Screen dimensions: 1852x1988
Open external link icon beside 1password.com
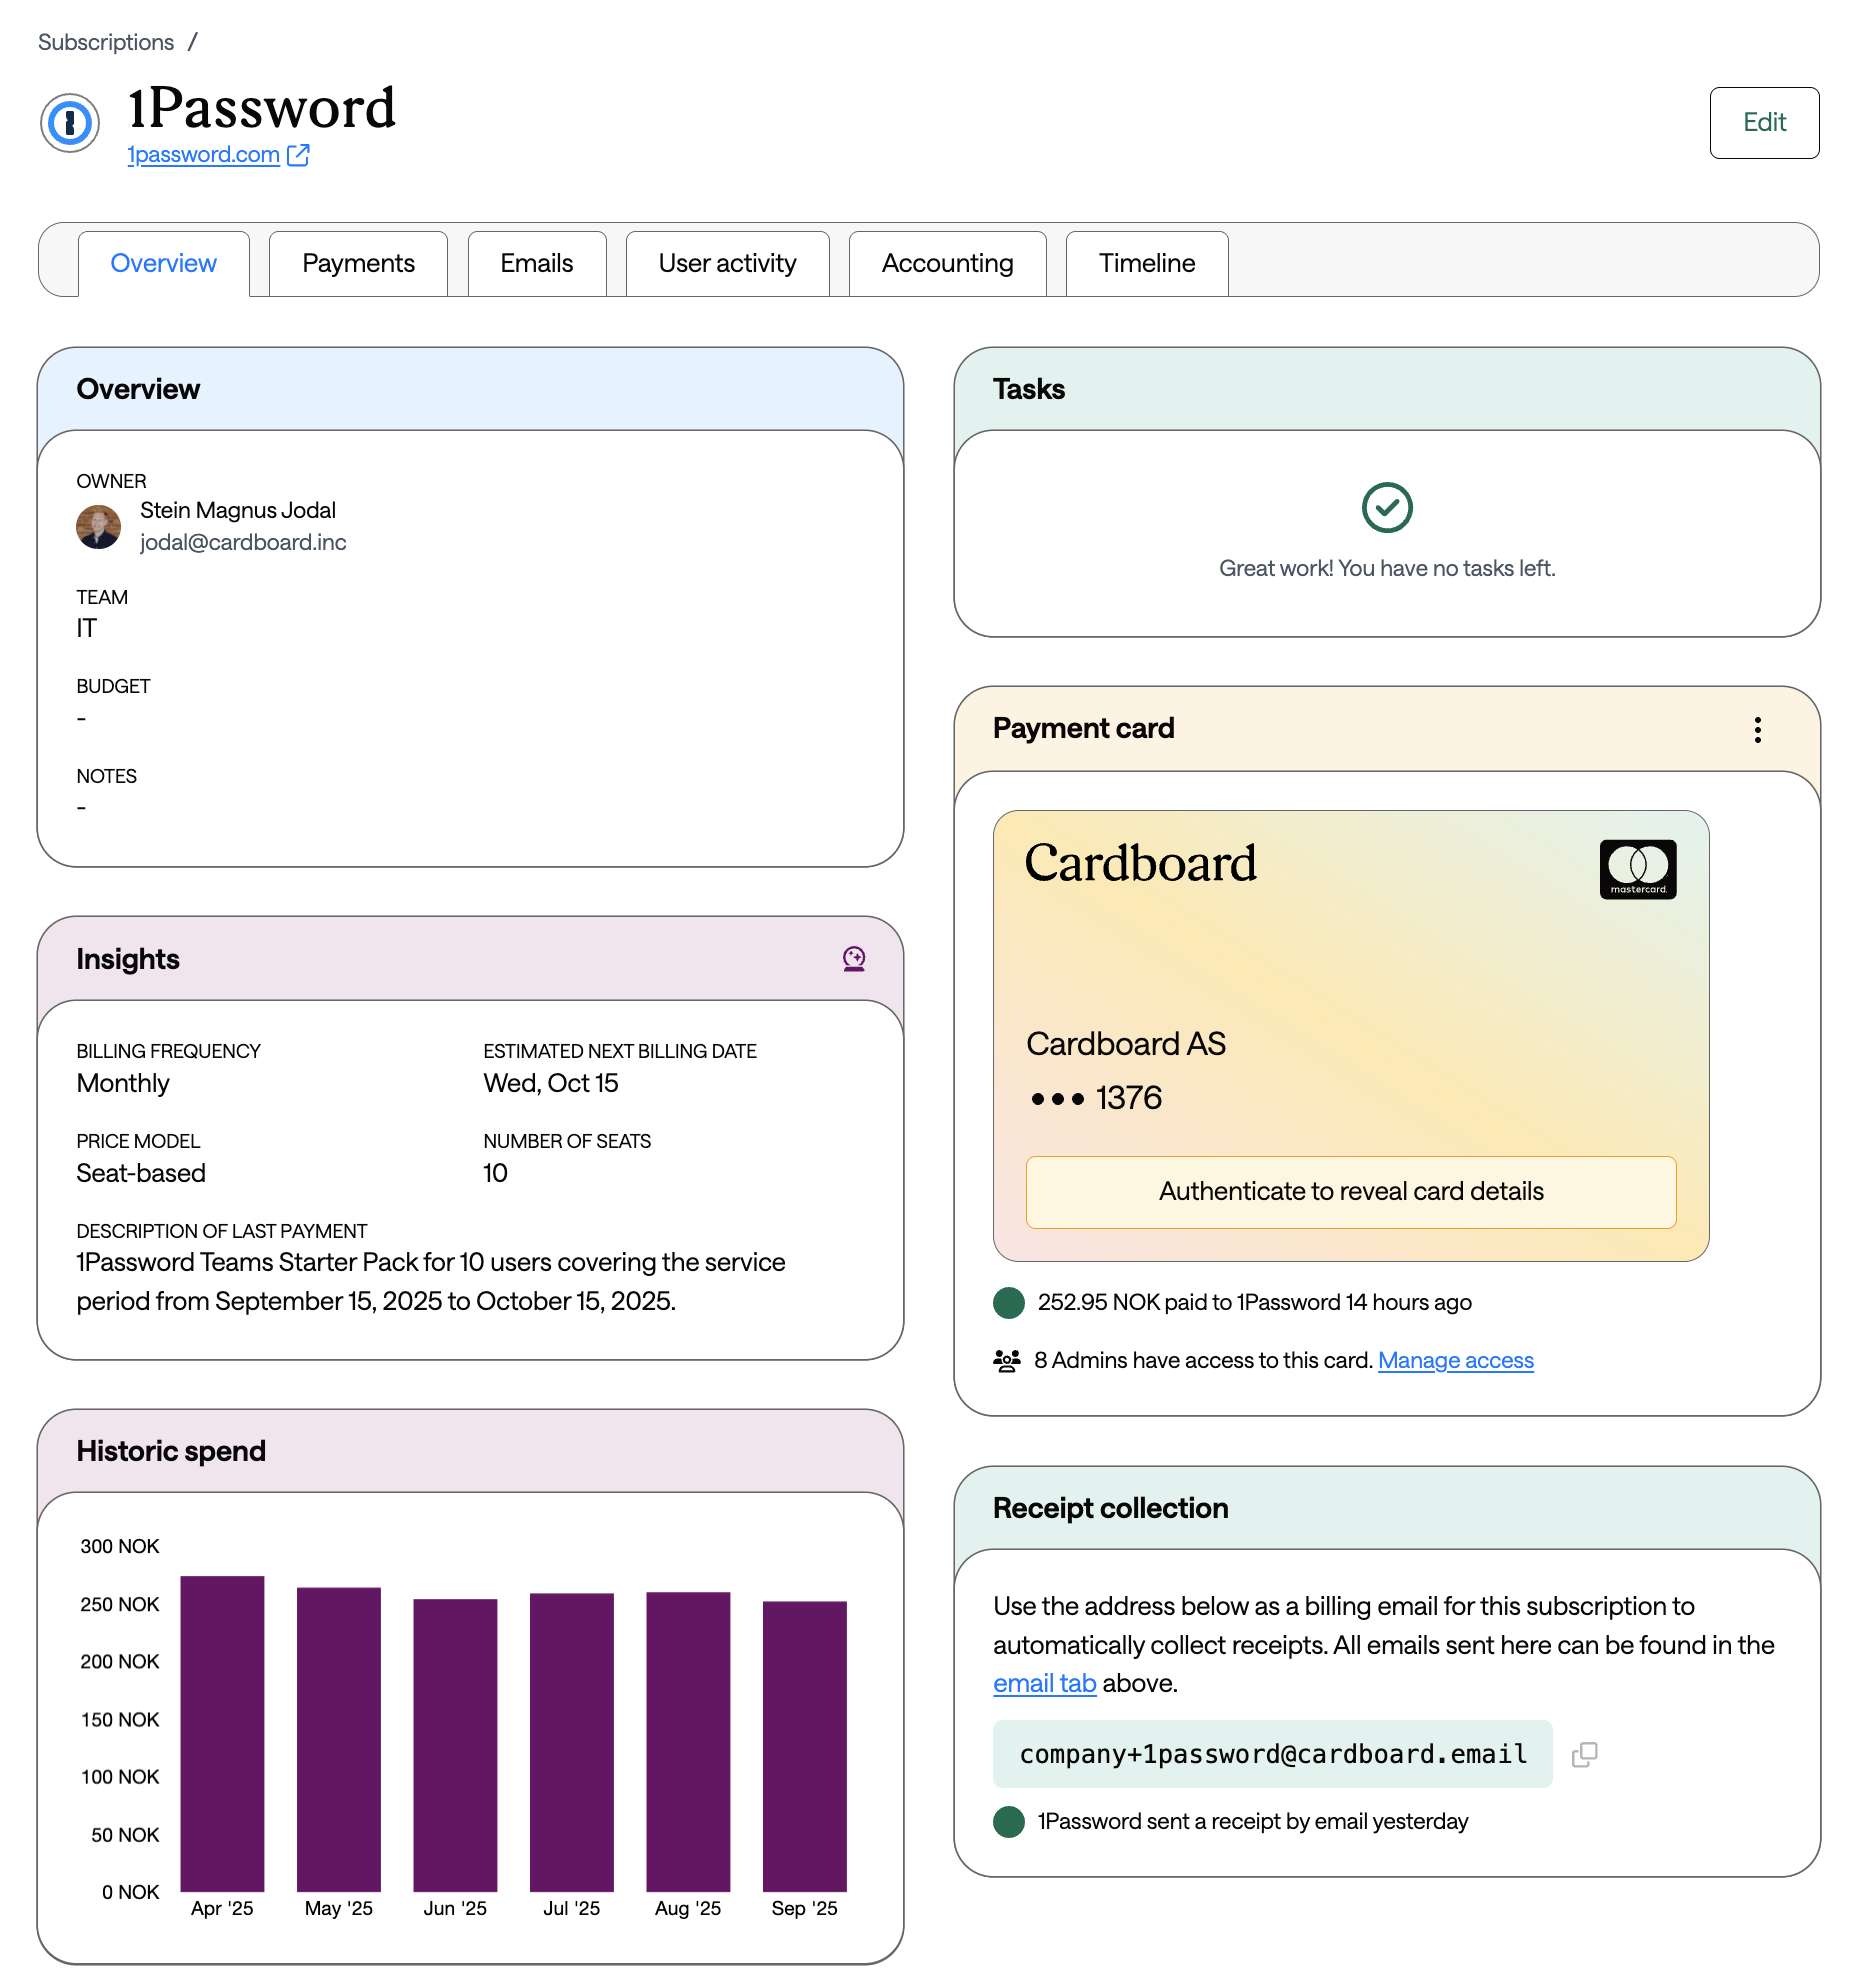point(298,155)
